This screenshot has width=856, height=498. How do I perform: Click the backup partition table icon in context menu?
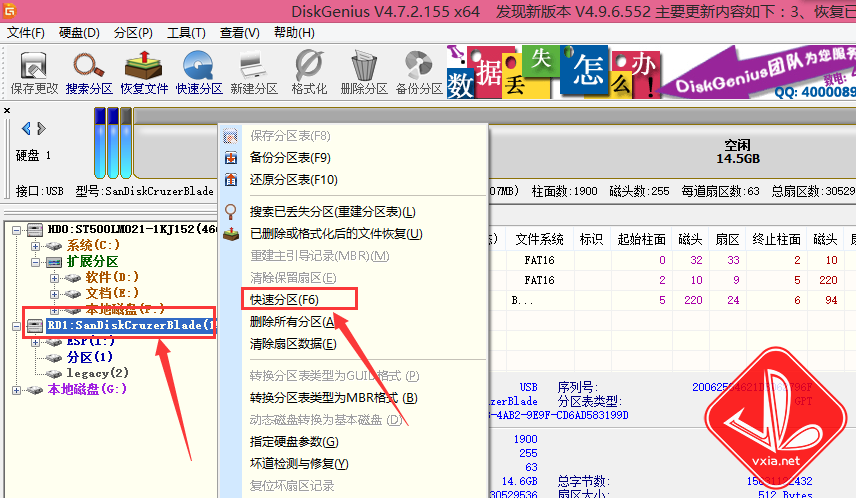click(231, 158)
